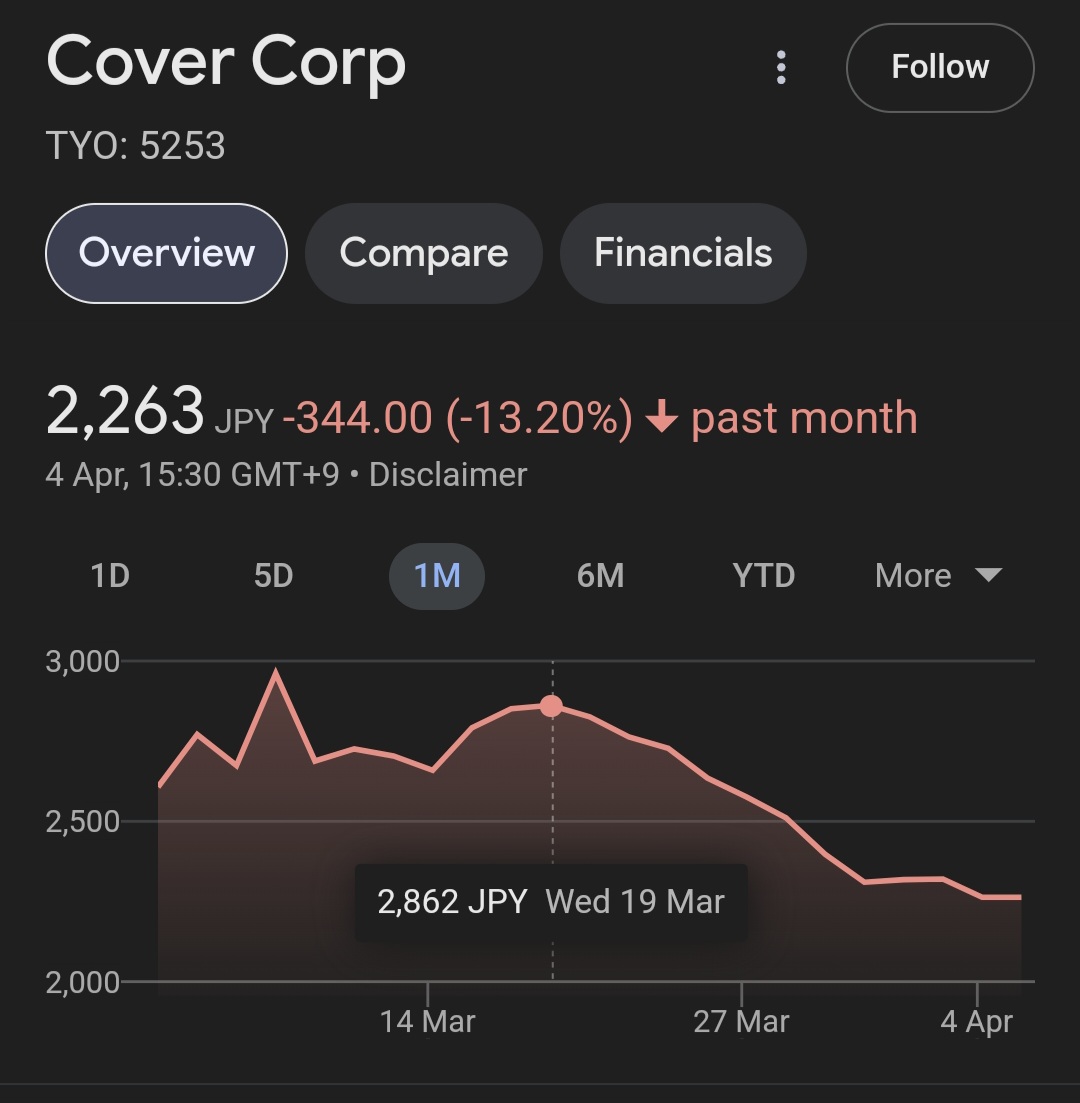This screenshot has width=1080, height=1103.
Task: Click the Cover Corp heading
Action: [226, 63]
